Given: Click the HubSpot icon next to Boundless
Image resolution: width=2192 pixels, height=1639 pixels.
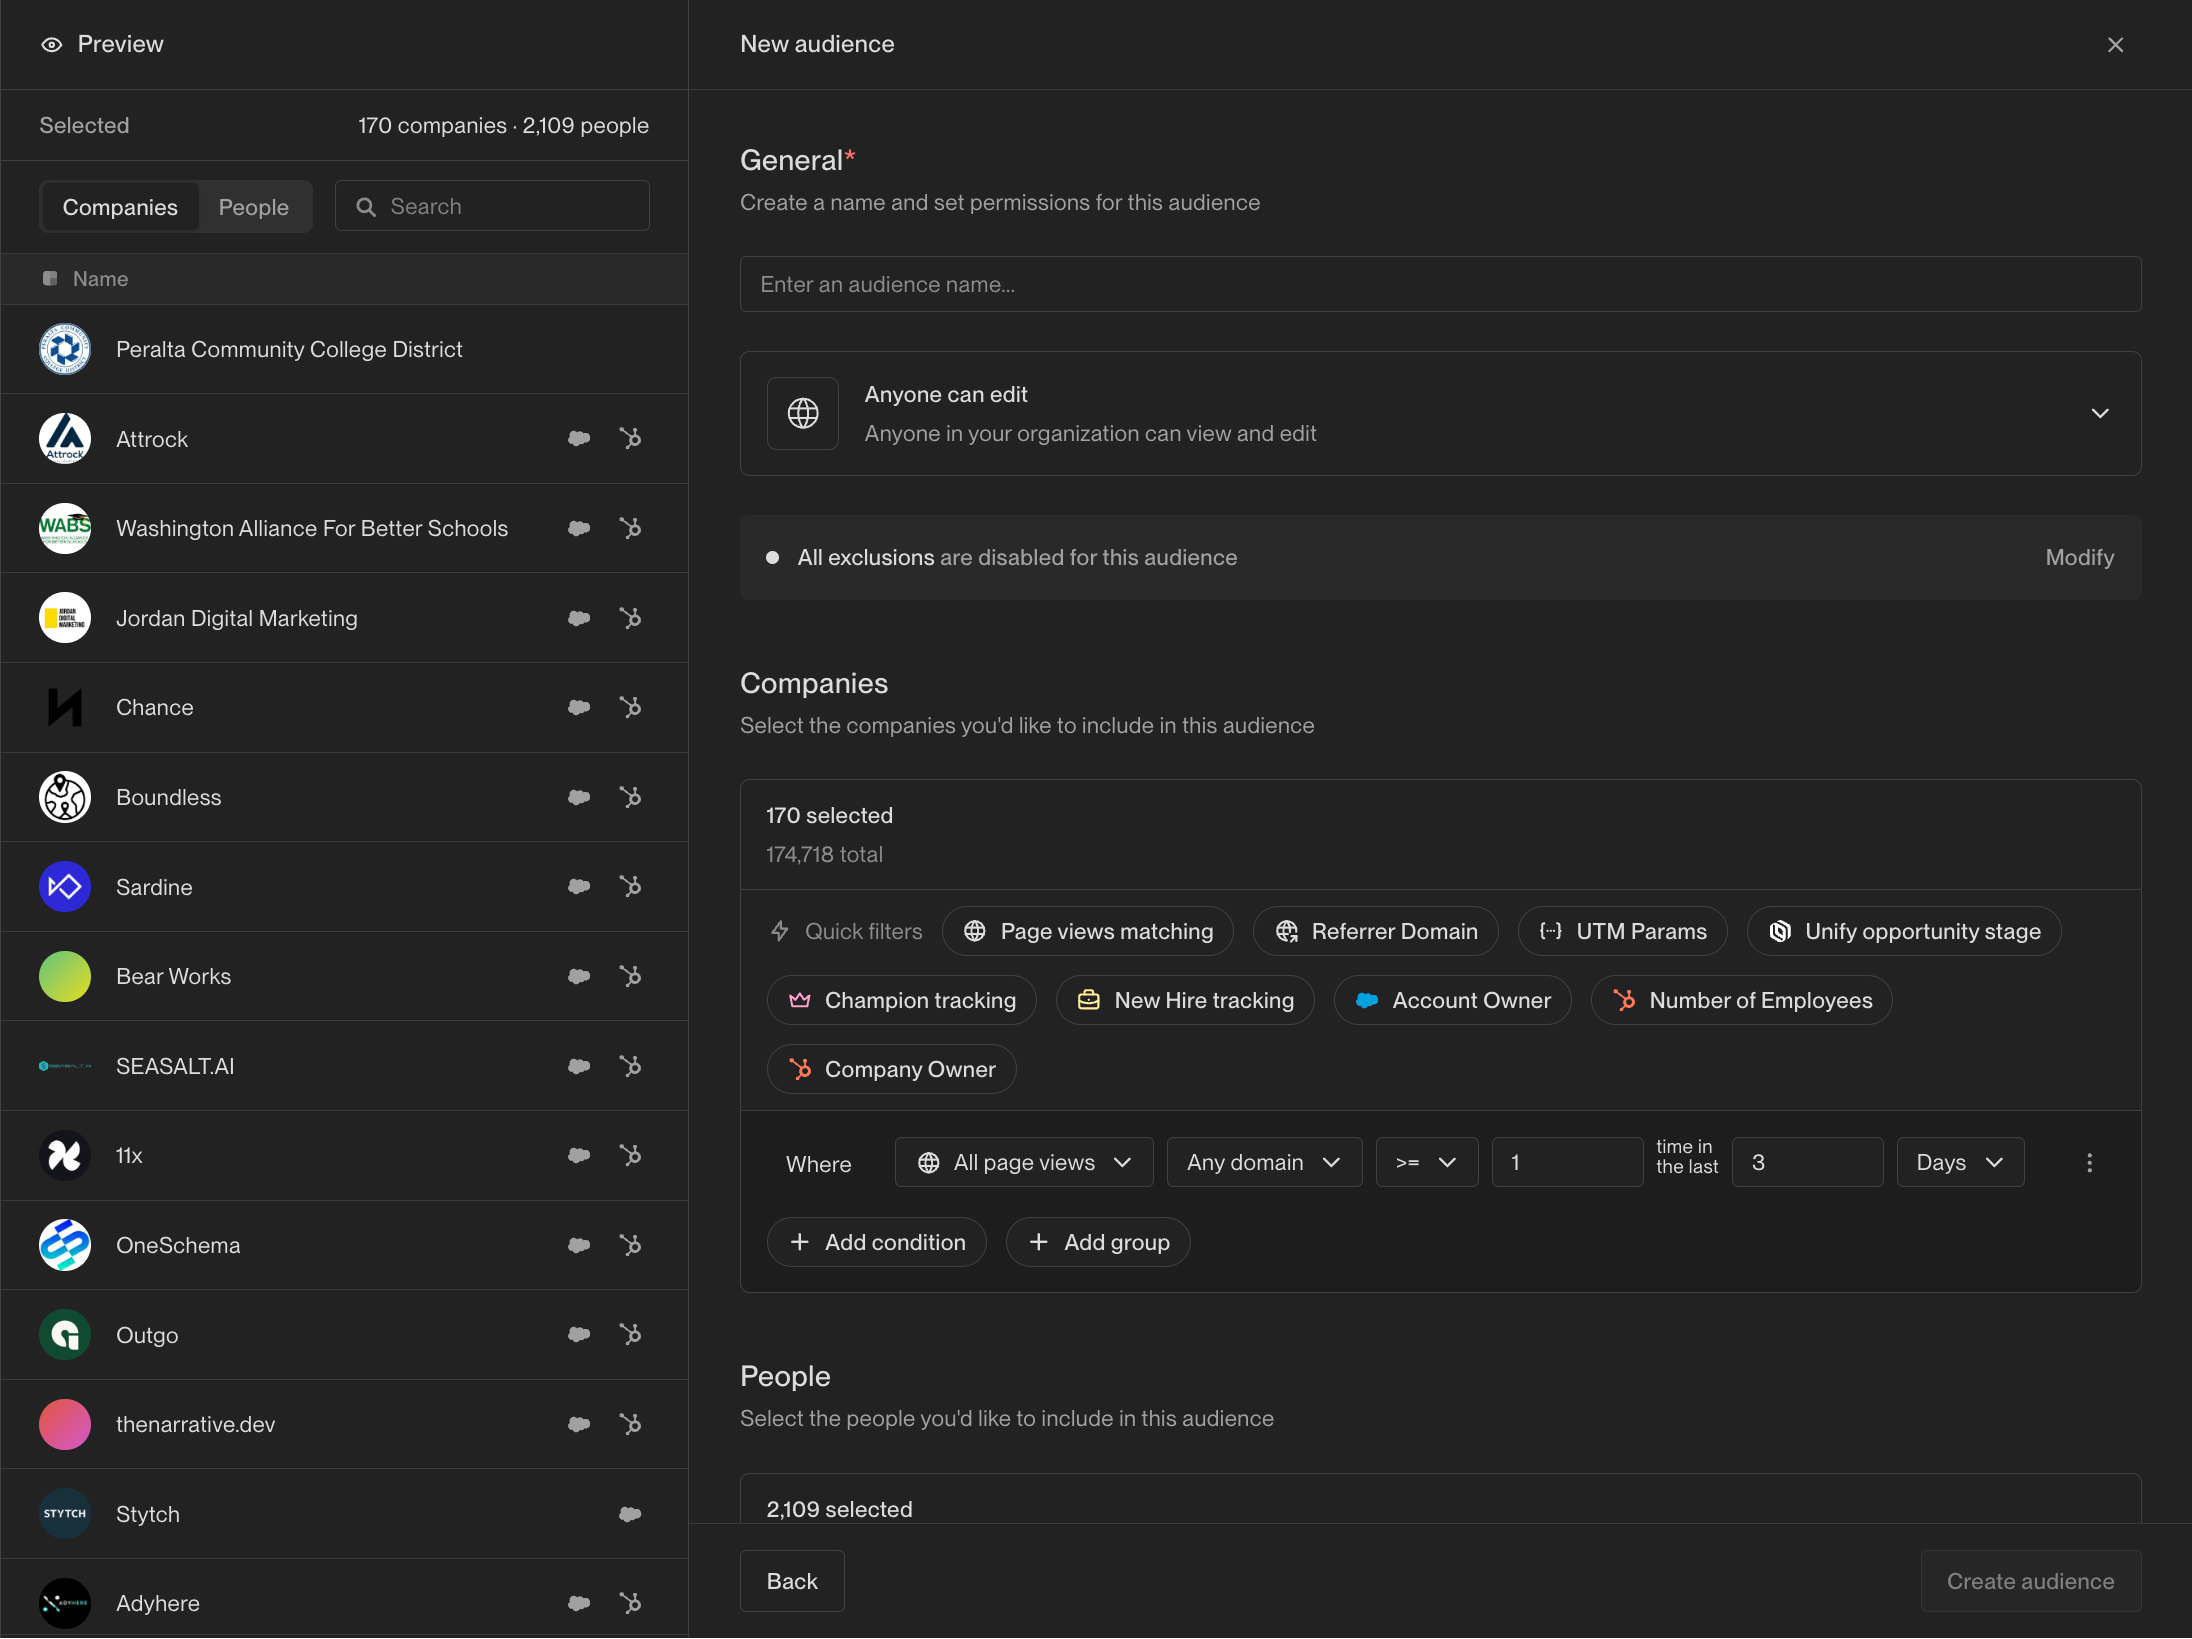Looking at the screenshot, I should click(x=630, y=797).
